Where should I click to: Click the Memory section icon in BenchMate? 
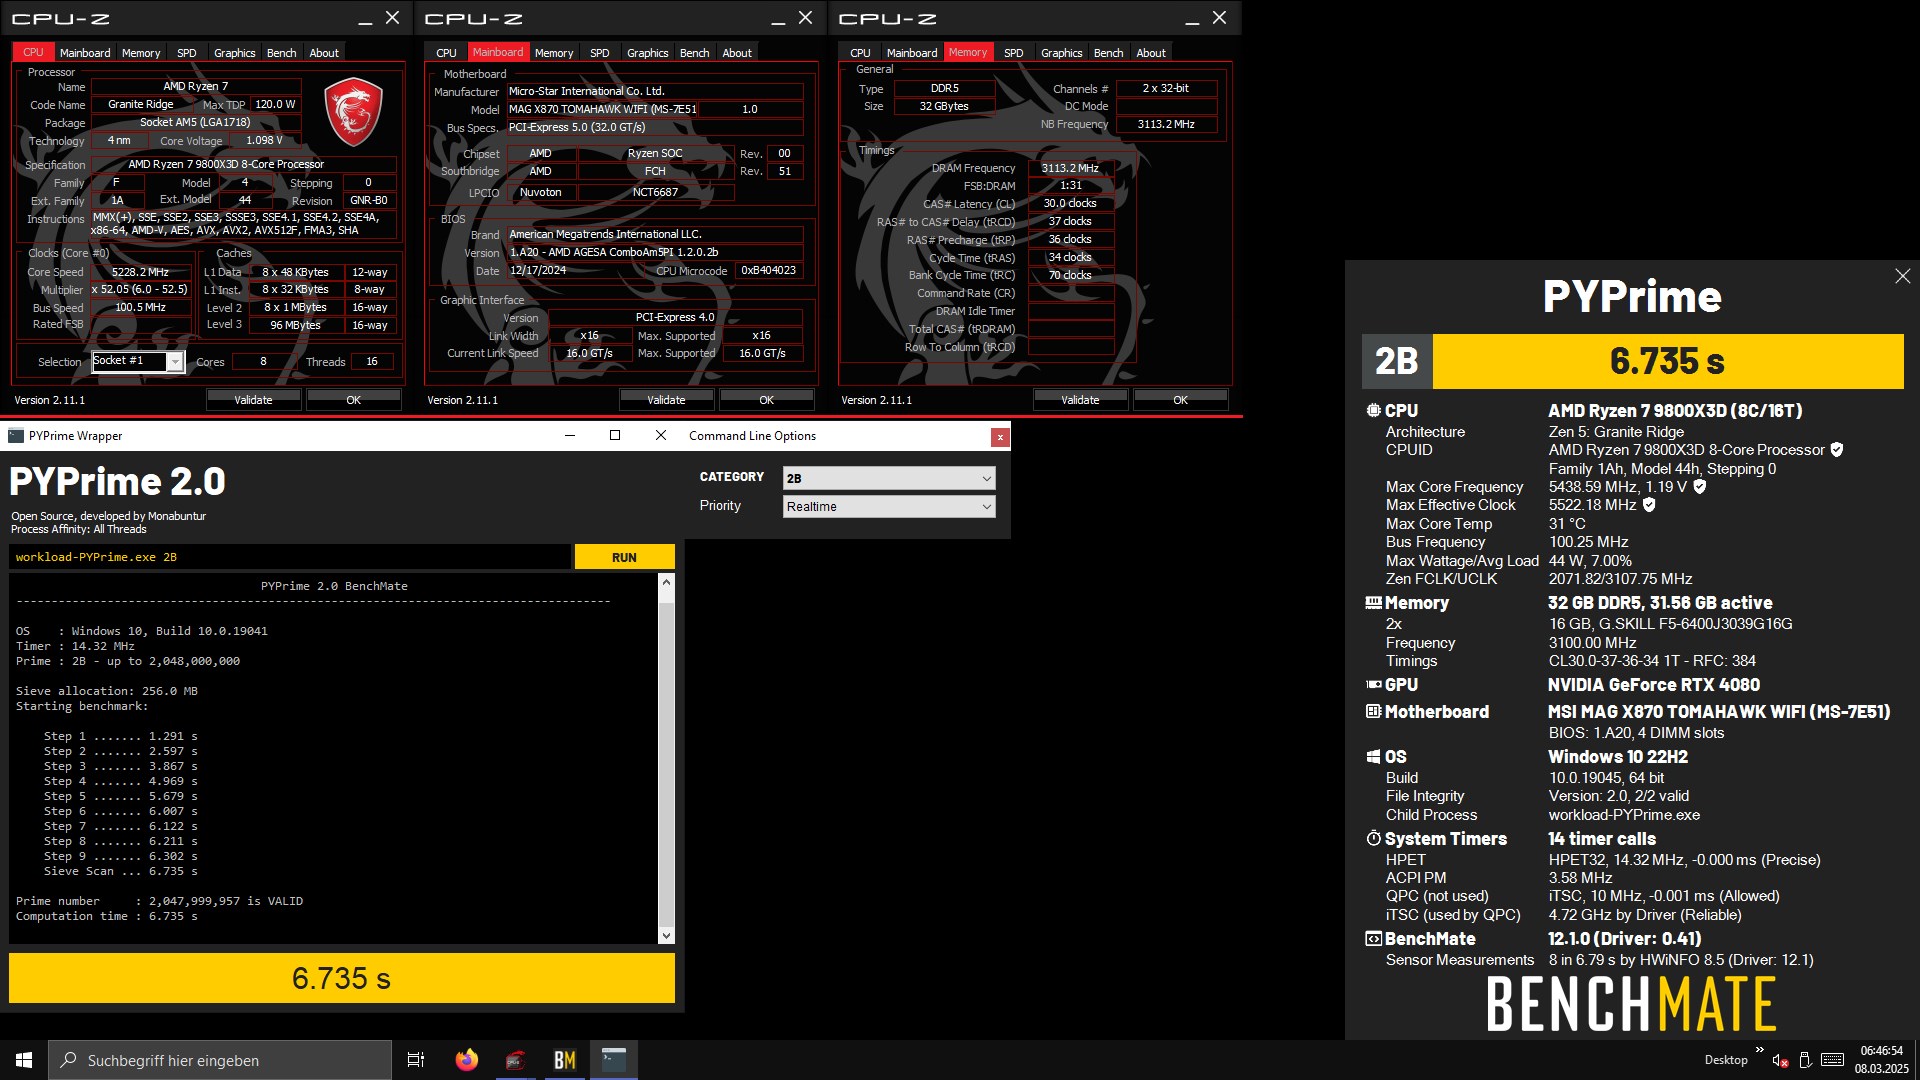(x=1373, y=603)
